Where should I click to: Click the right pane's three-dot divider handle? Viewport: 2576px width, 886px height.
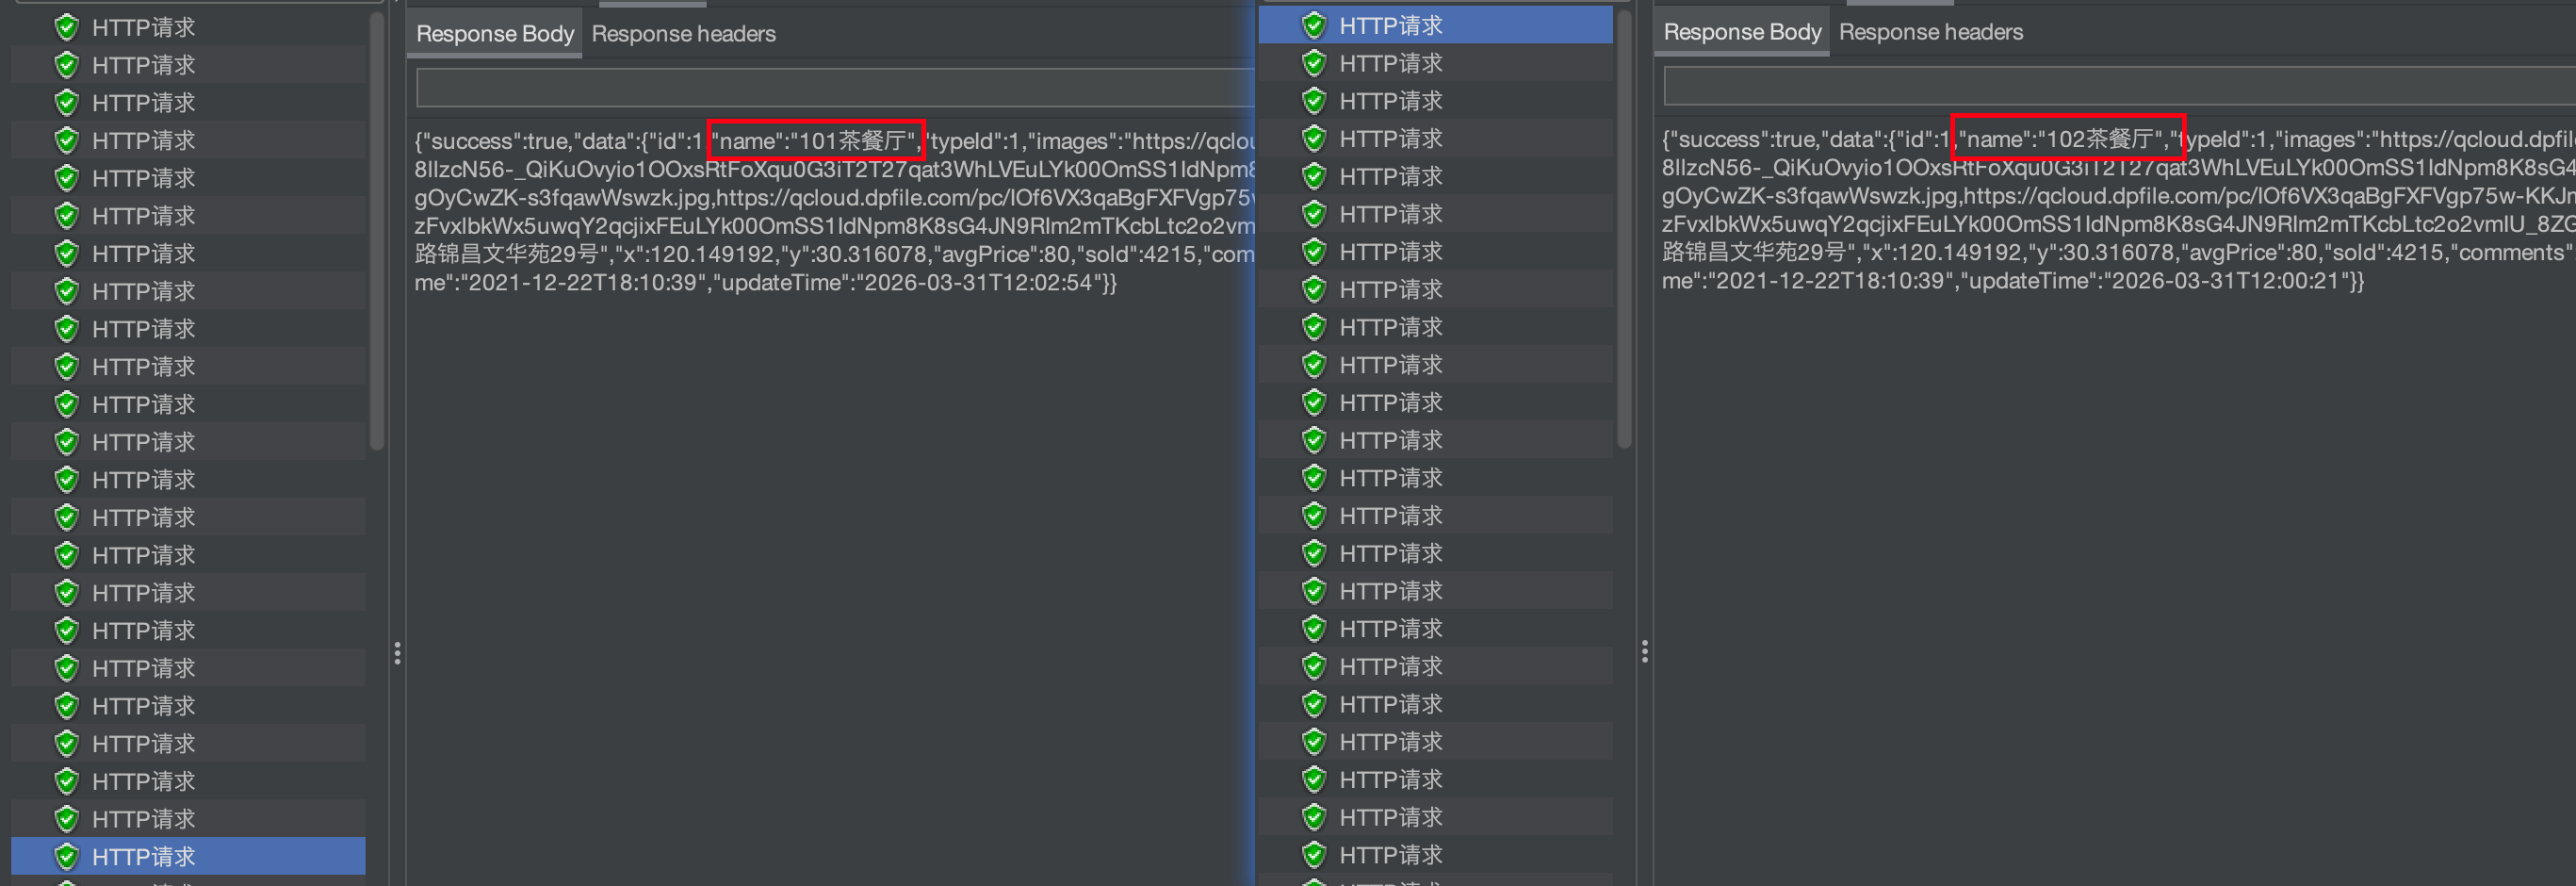(x=1644, y=652)
